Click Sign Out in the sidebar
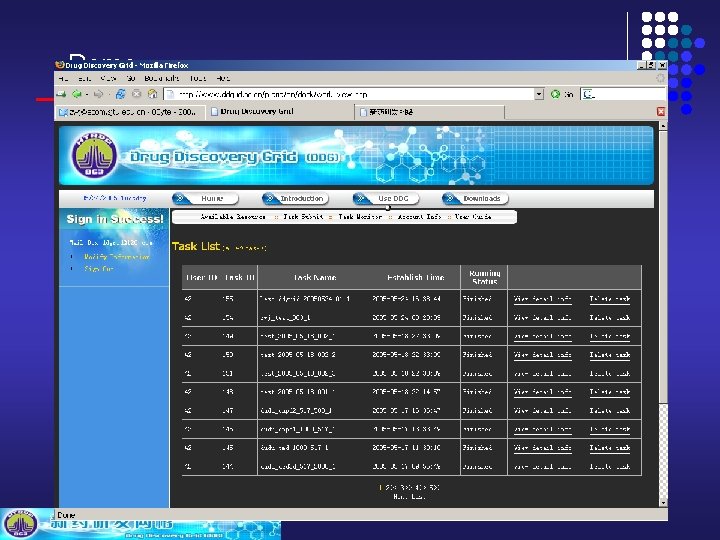The width and height of the screenshot is (720, 540). click(x=99, y=269)
